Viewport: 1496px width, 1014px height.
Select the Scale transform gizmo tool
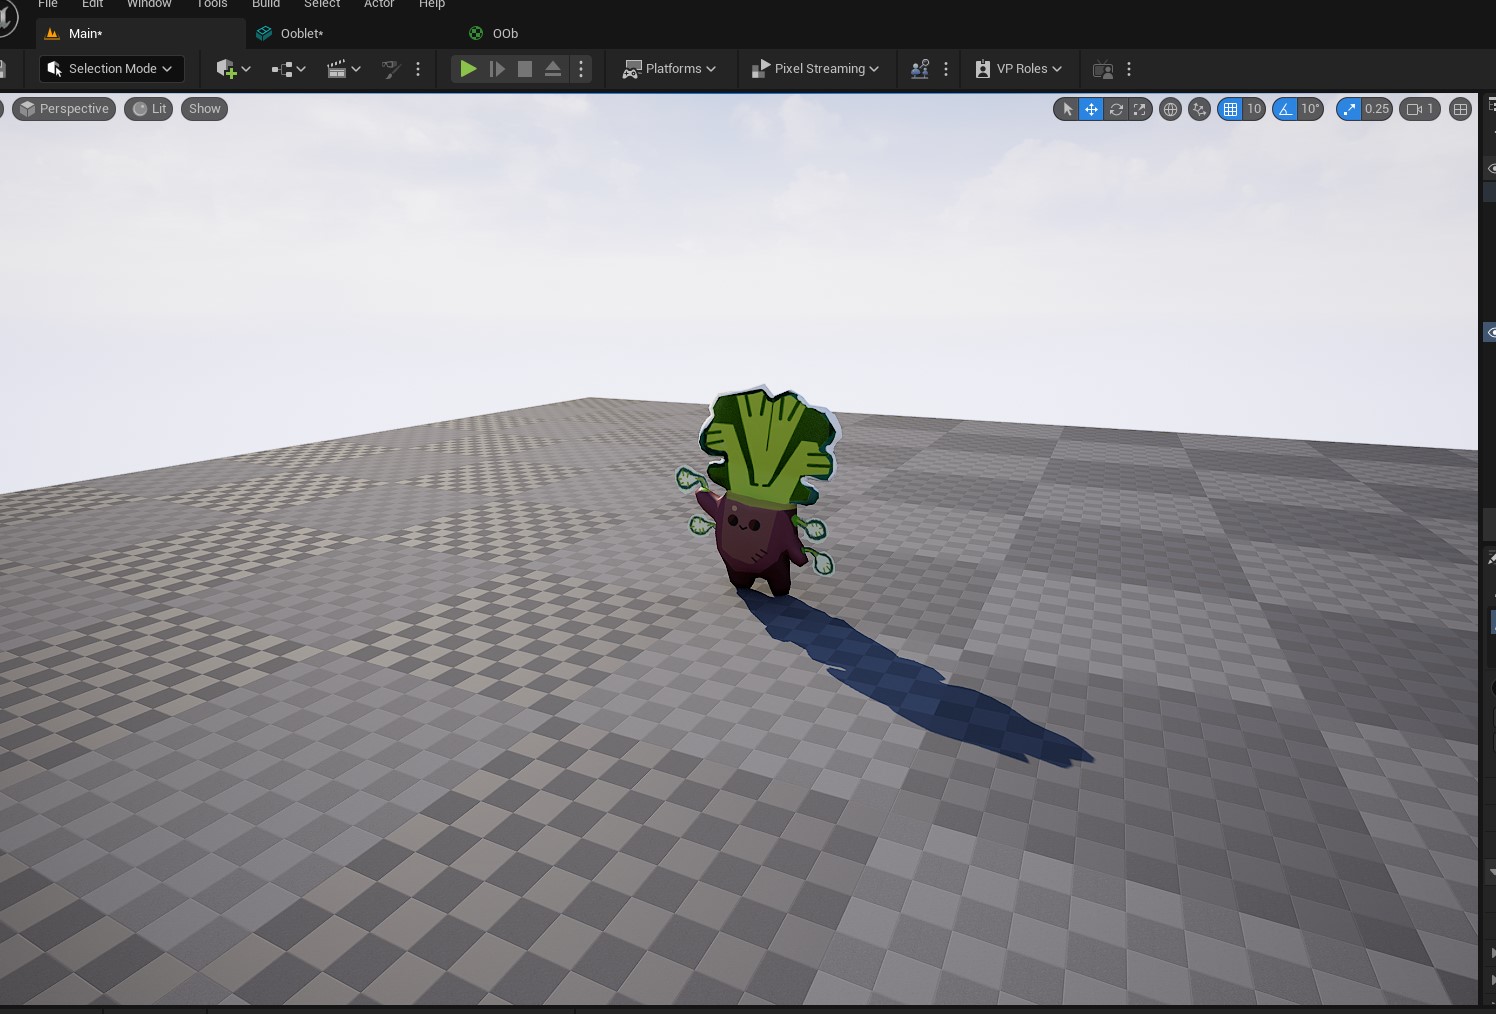(x=1140, y=109)
